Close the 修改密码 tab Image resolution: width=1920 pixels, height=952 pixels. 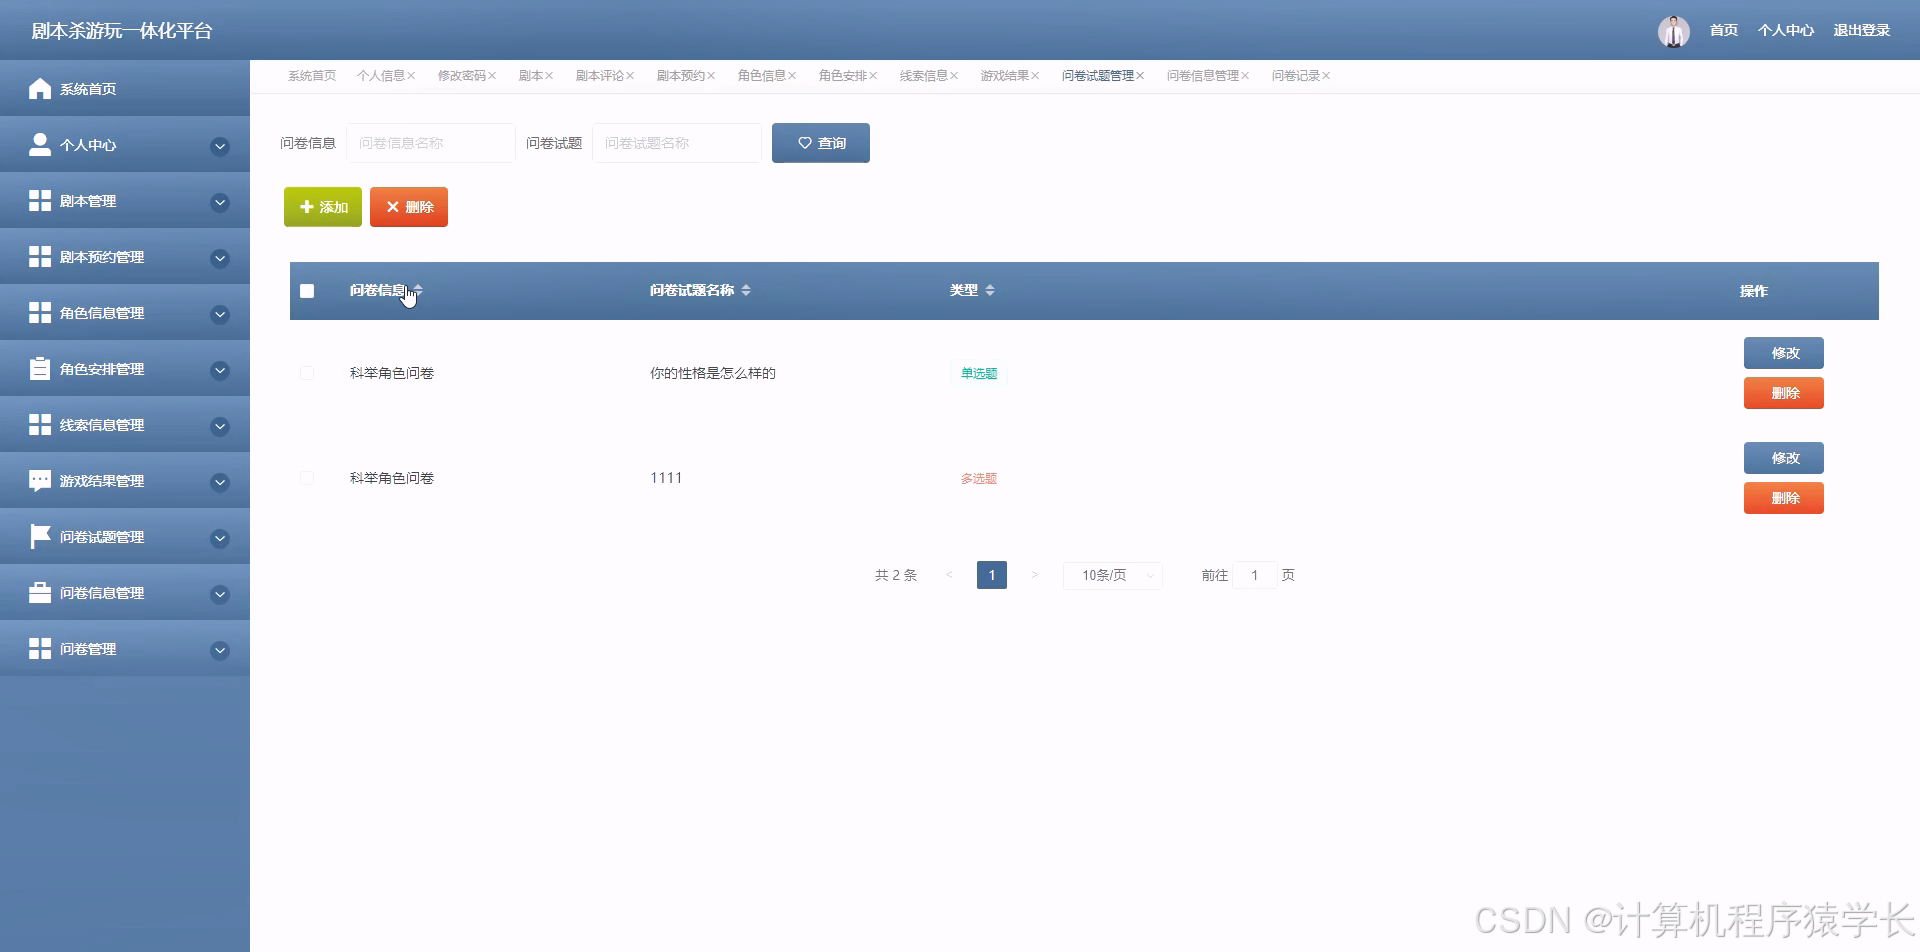tap(492, 76)
